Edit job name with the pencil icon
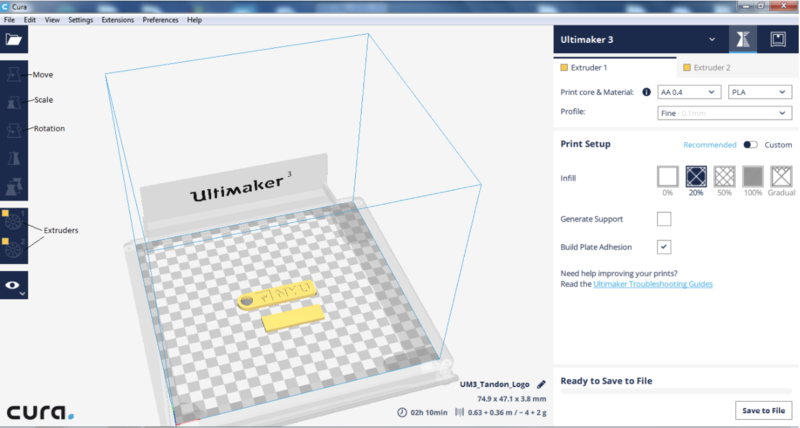The width and height of the screenshot is (800, 428). click(x=541, y=385)
